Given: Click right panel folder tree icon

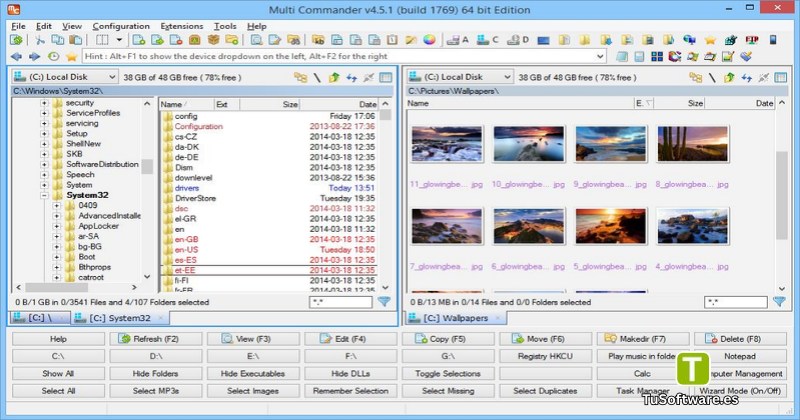Looking at the screenshot, I should pos(695,78).
